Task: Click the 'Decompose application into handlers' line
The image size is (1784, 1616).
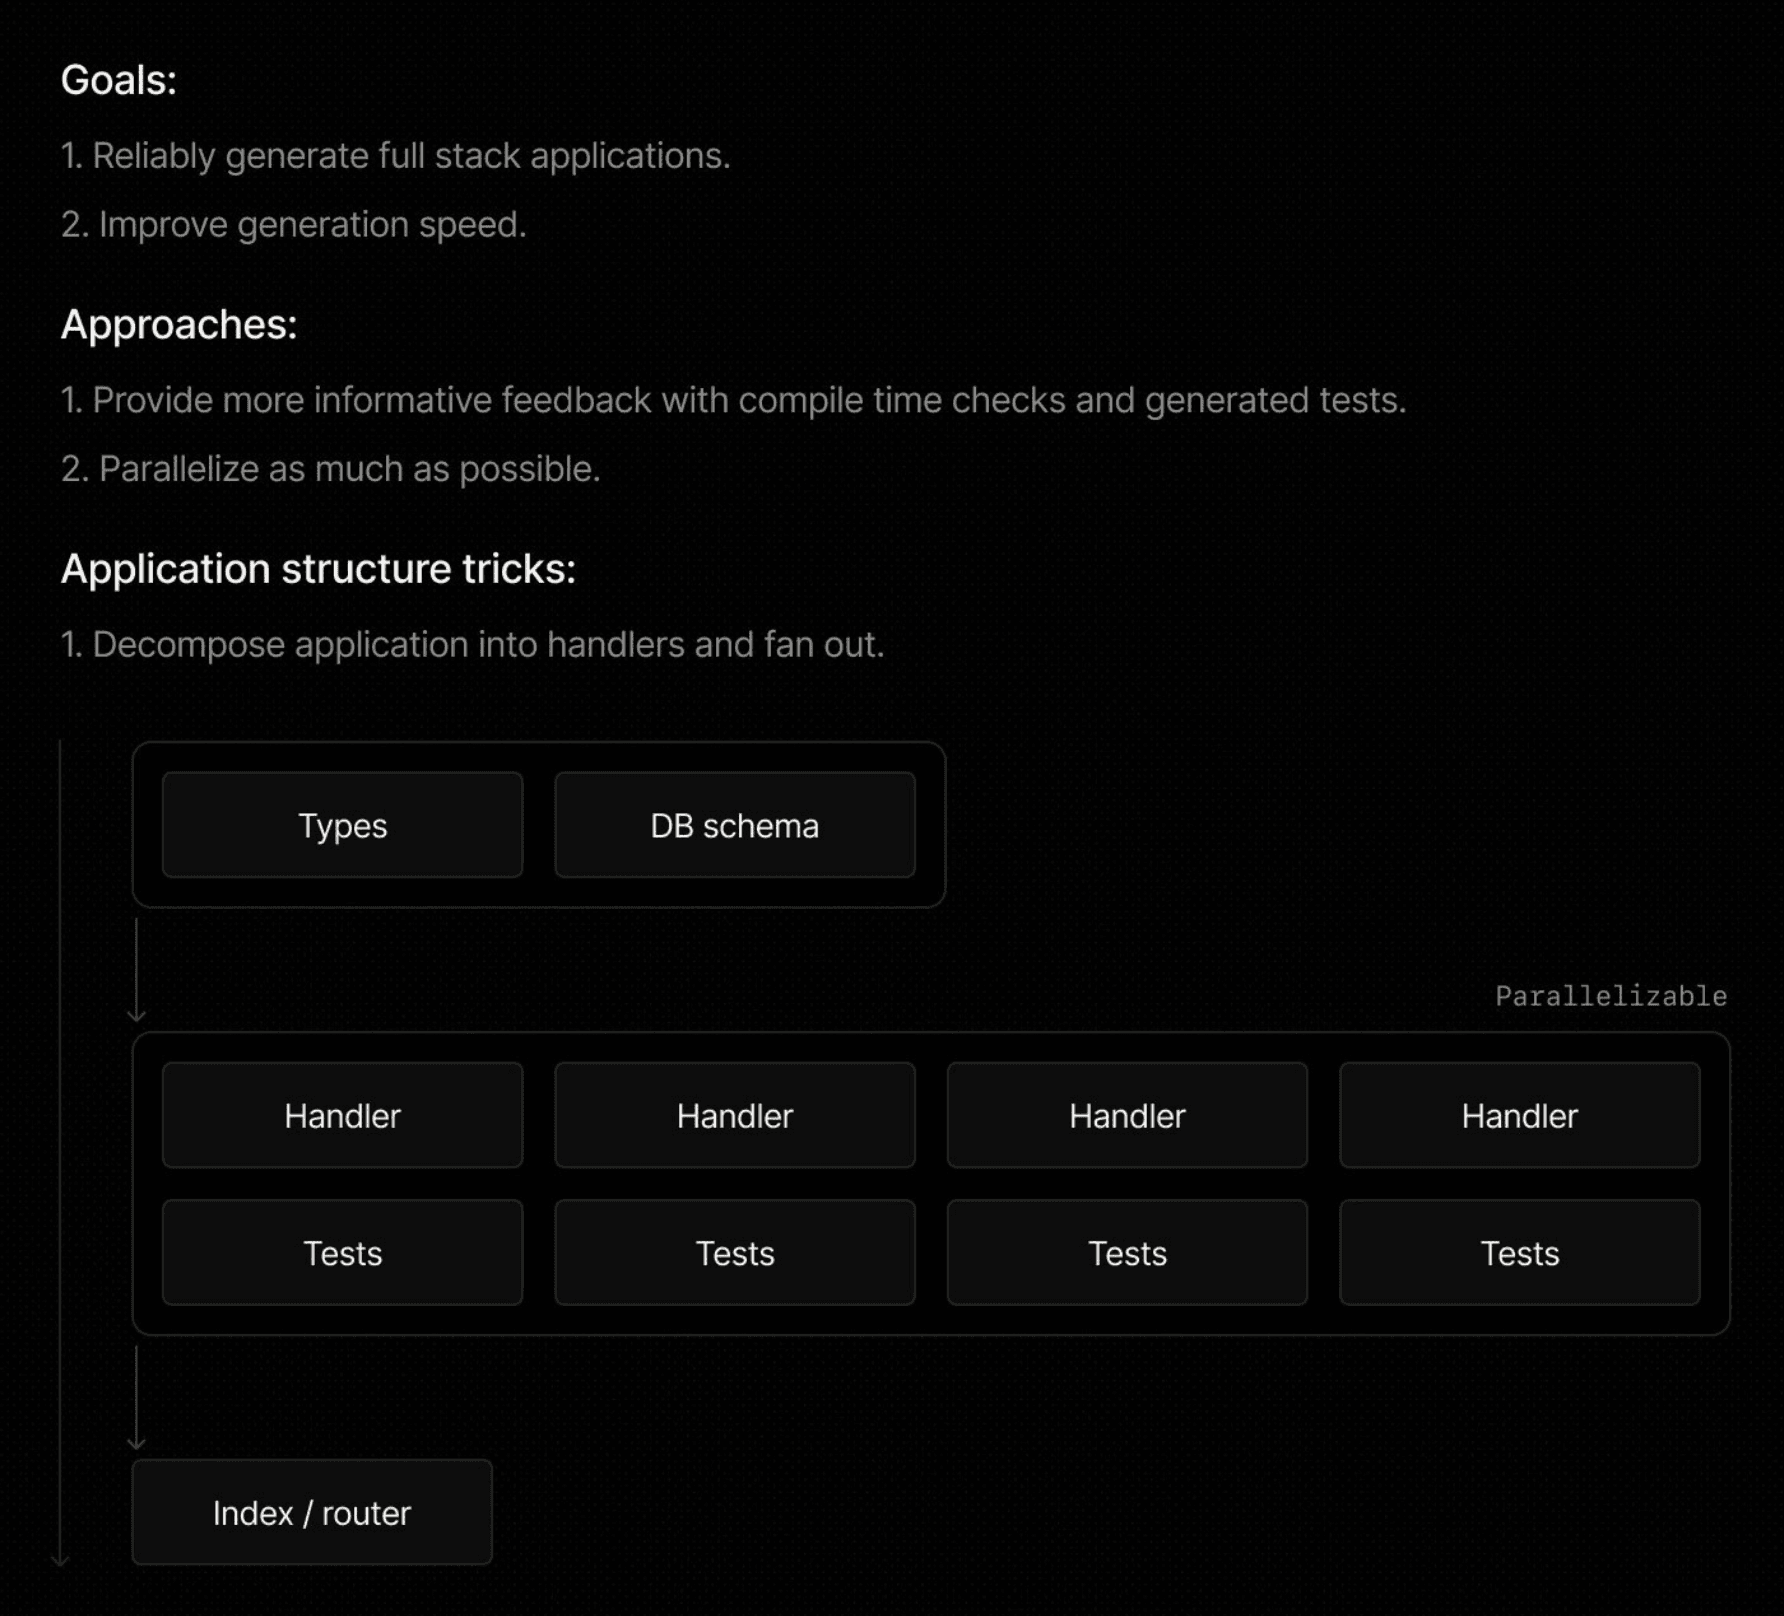Action: tap(472, 644)
